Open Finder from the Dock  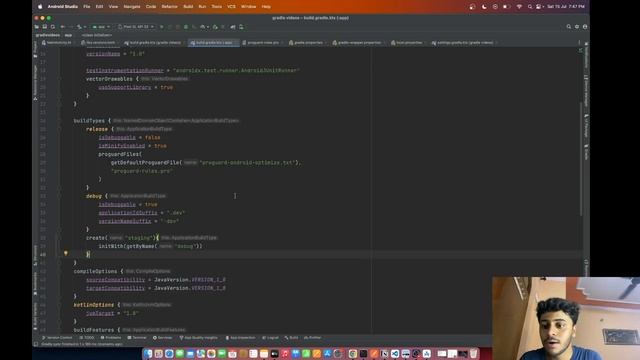point(148,353)
